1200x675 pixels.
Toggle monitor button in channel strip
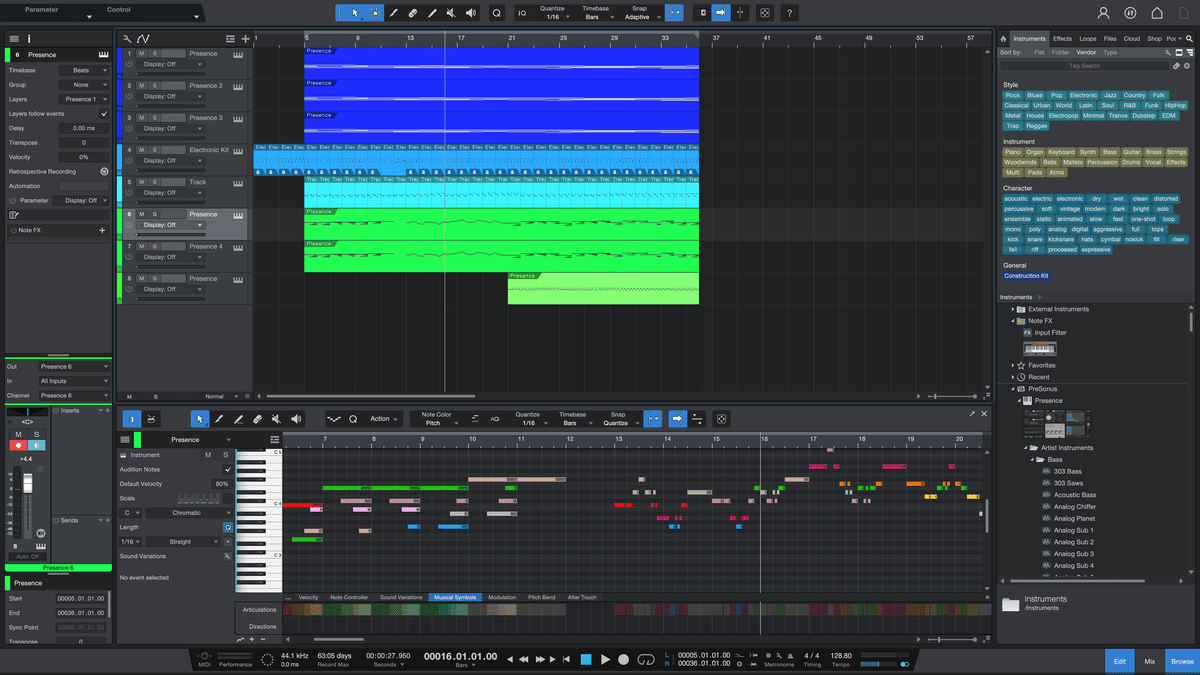click(x=37, y=444)
